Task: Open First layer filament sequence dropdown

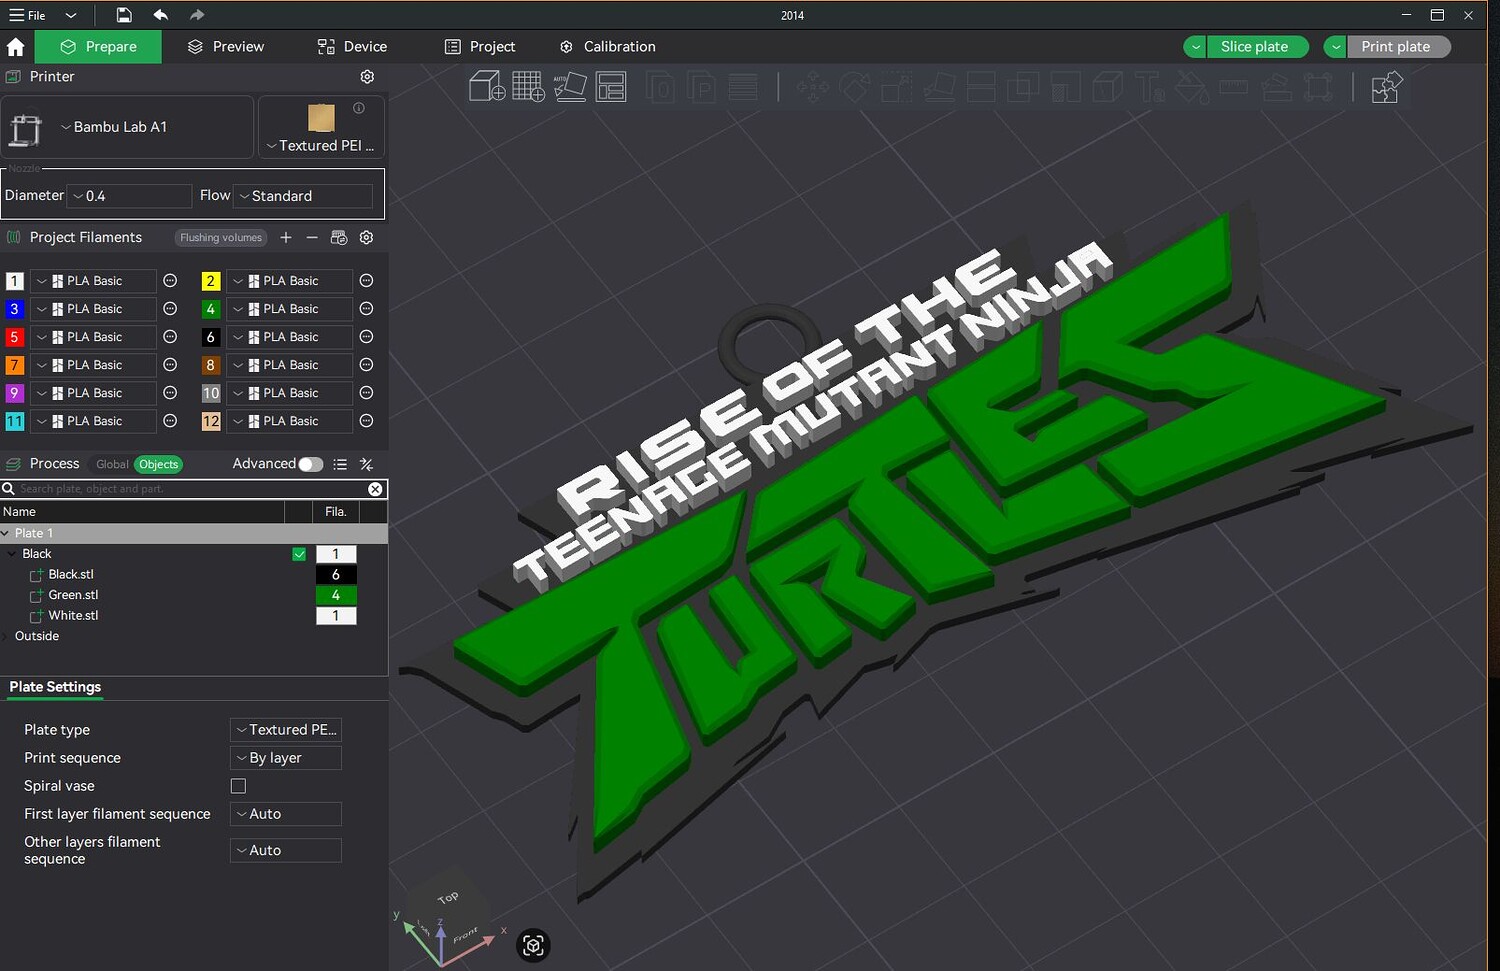Action: click(x=286, y=814)
